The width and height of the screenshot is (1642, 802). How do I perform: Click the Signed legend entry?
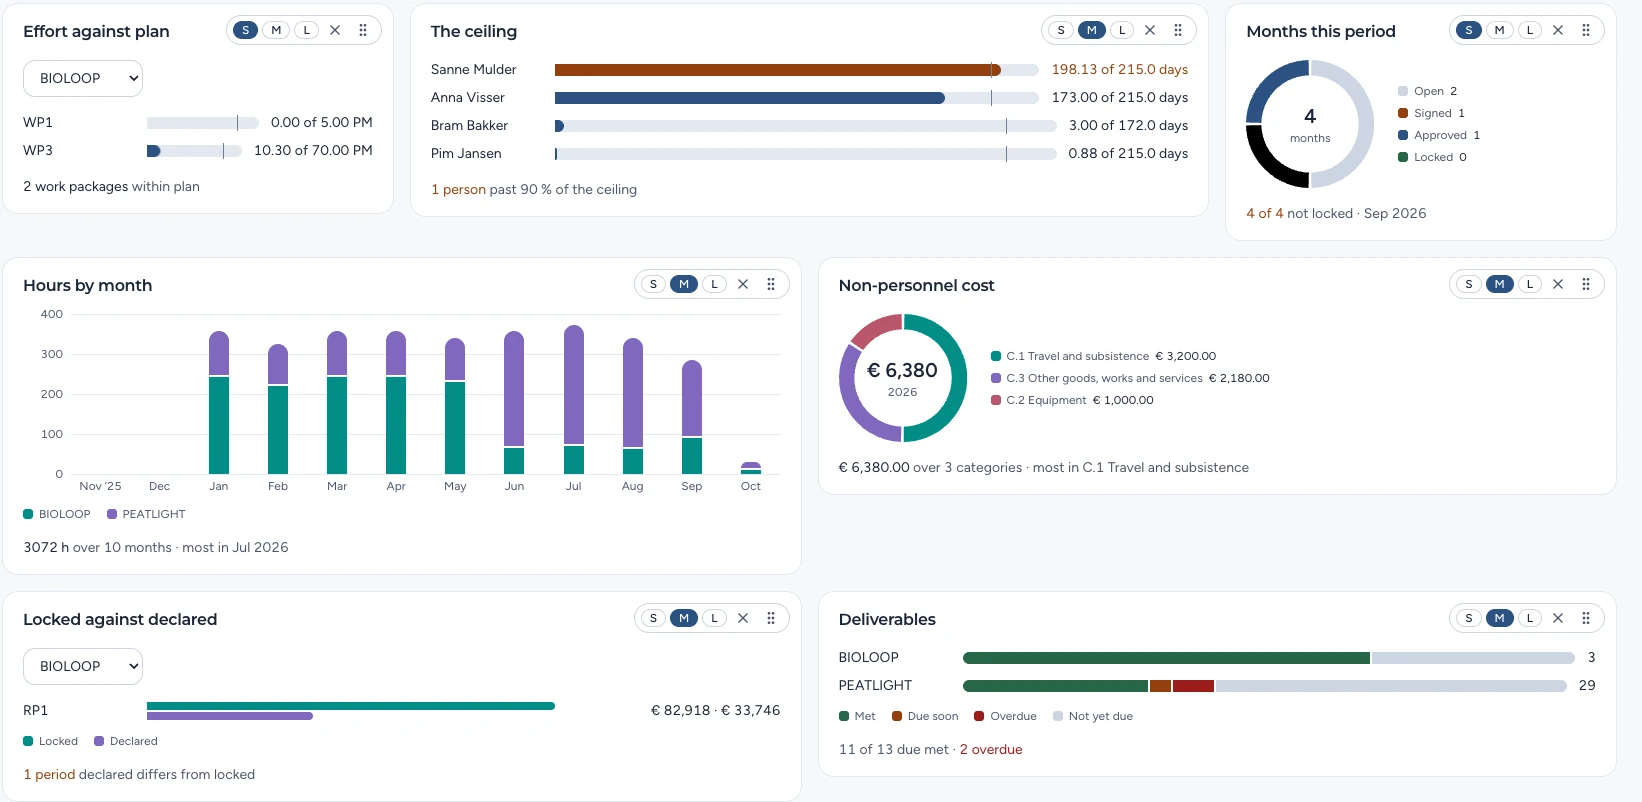pyautogui.click(x=1431, y=113)
